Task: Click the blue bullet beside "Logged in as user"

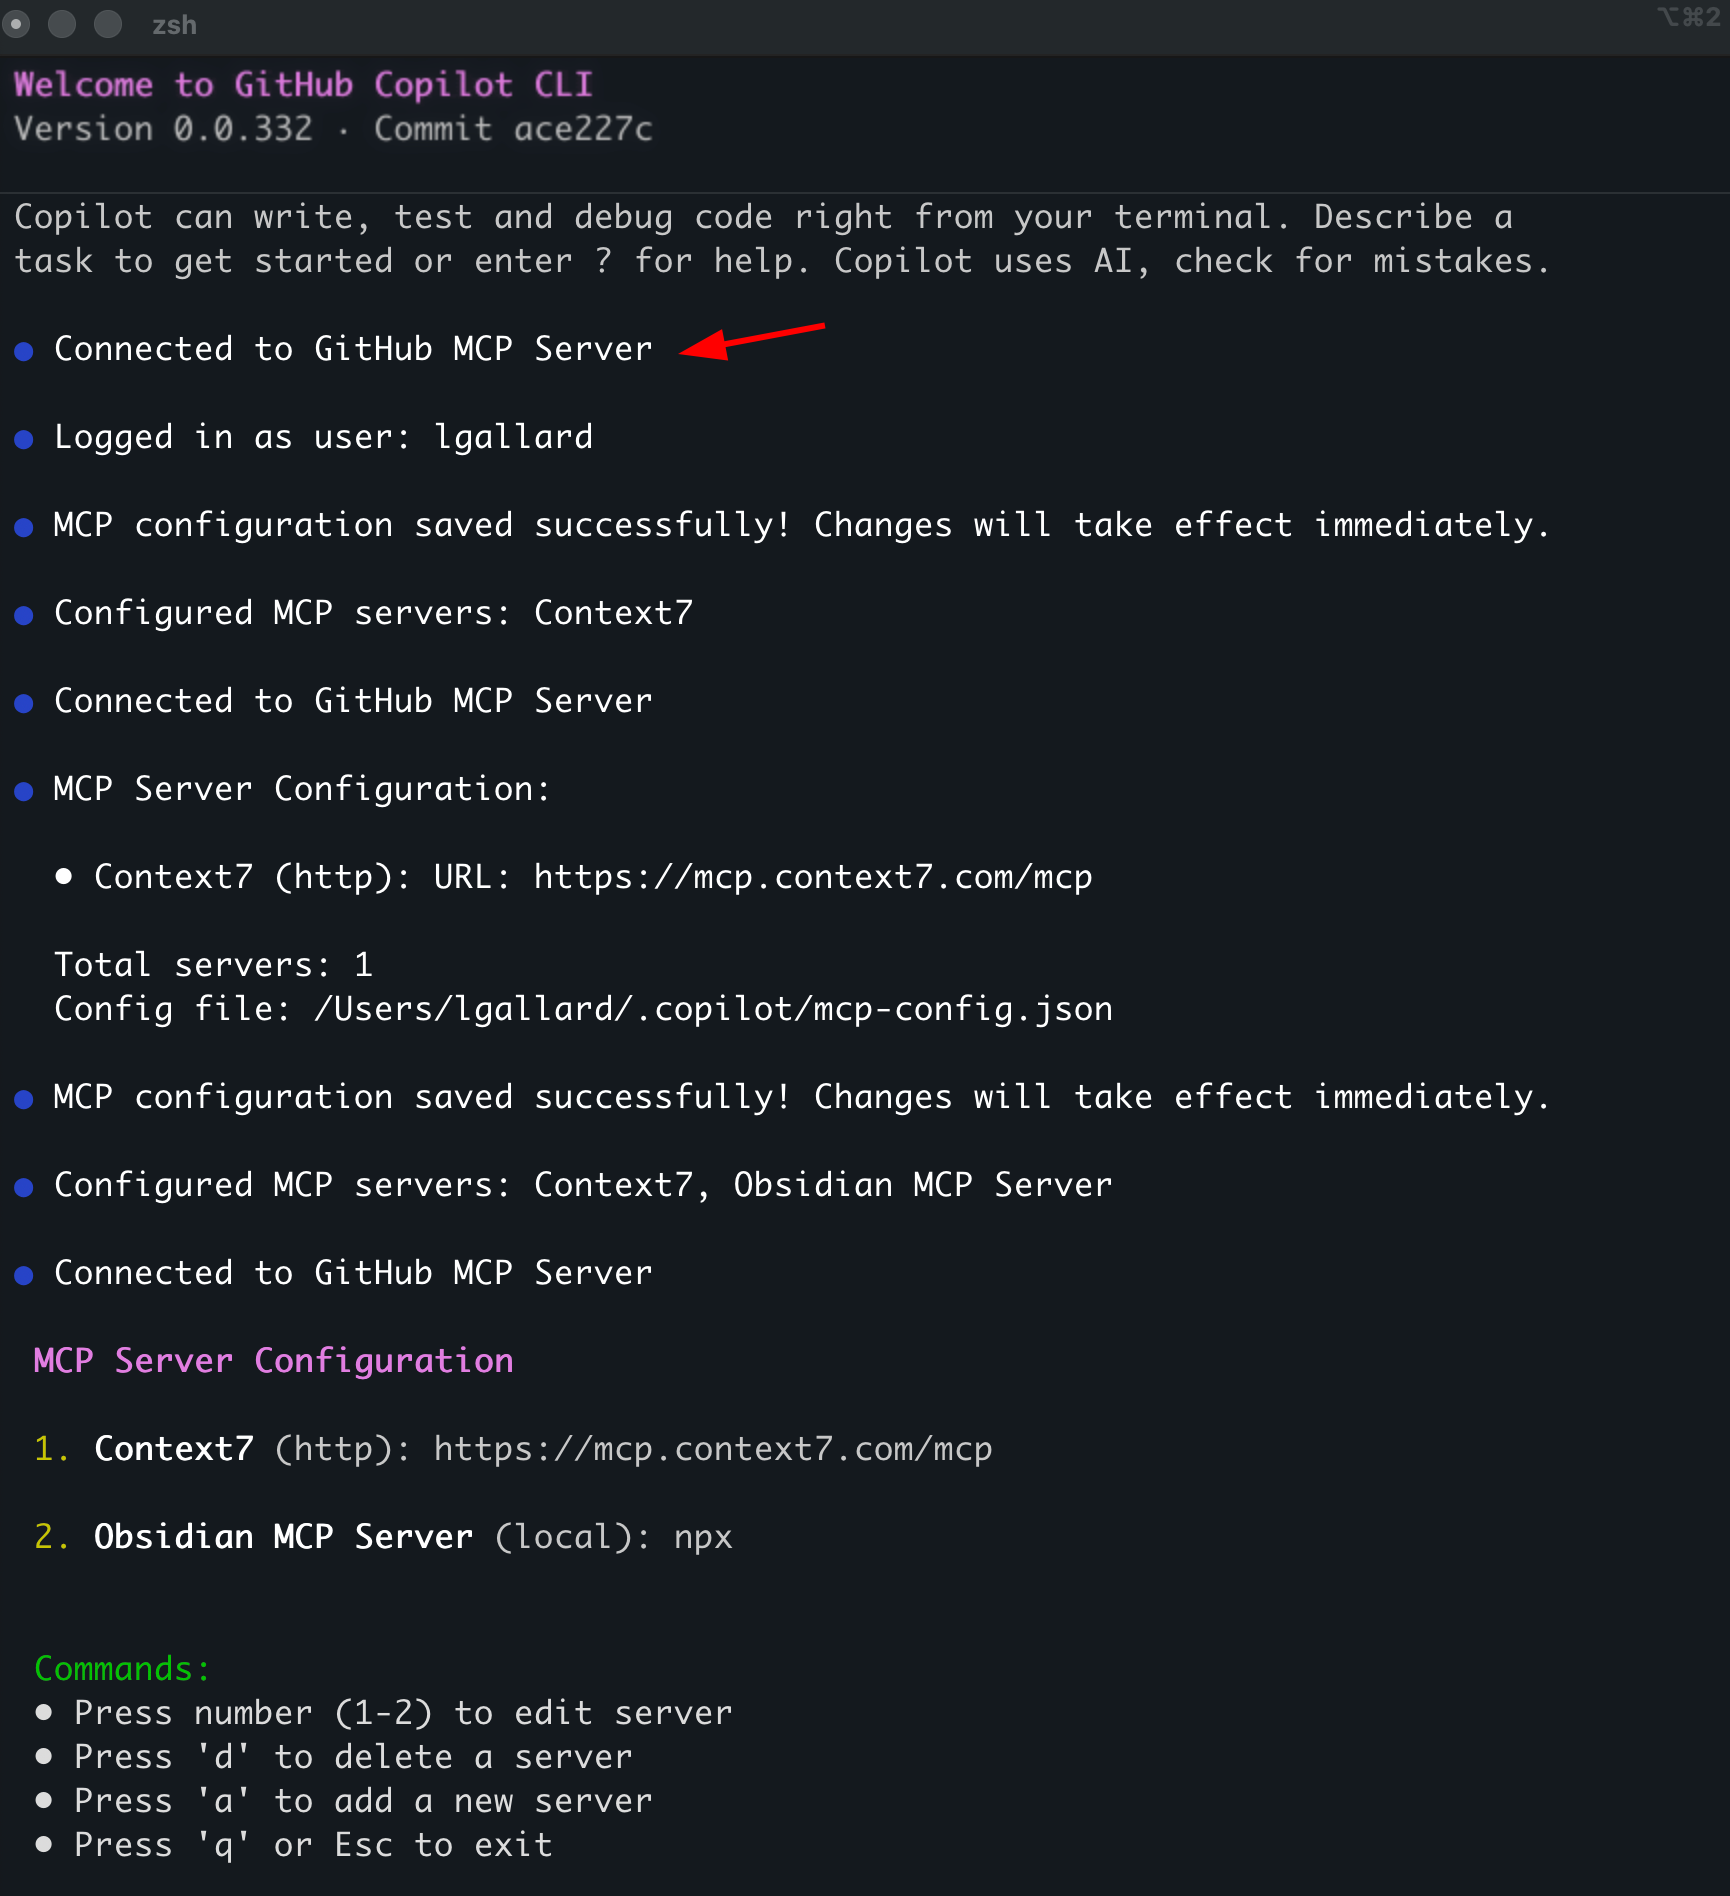Action: pyautogui.click(x=24, y=439)
